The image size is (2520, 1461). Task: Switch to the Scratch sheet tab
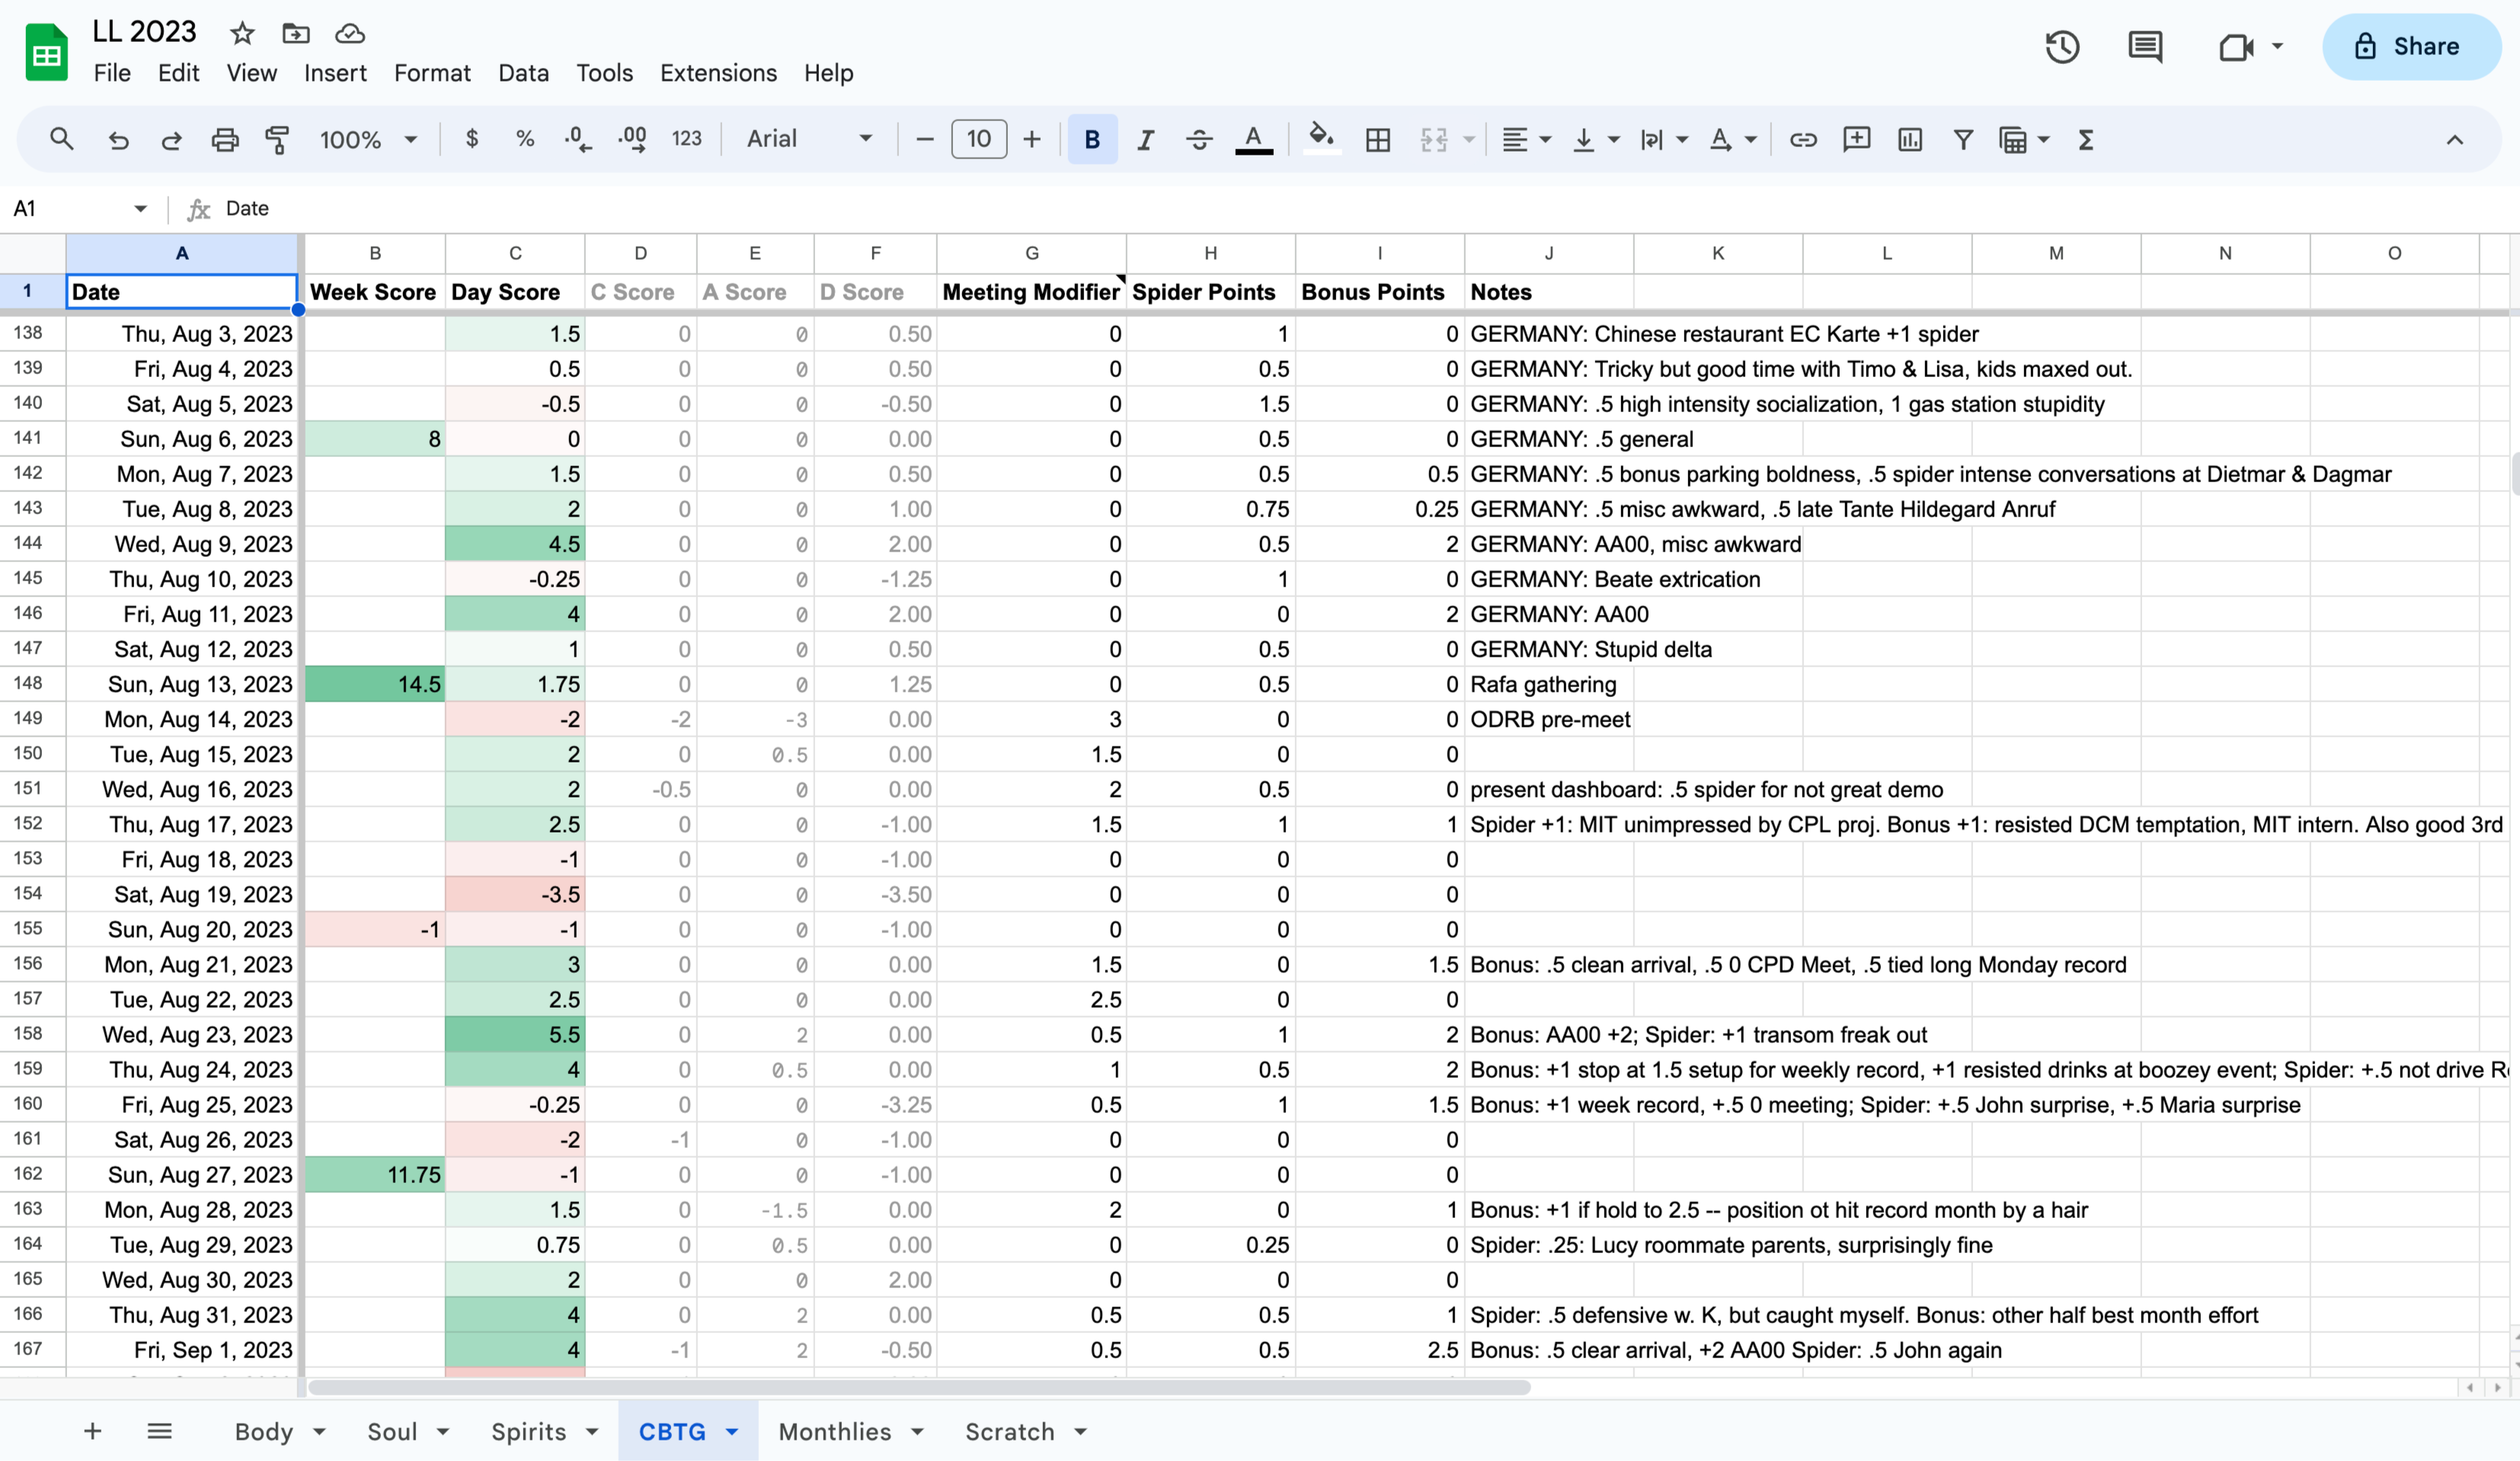click(x=1009, y=1431)
